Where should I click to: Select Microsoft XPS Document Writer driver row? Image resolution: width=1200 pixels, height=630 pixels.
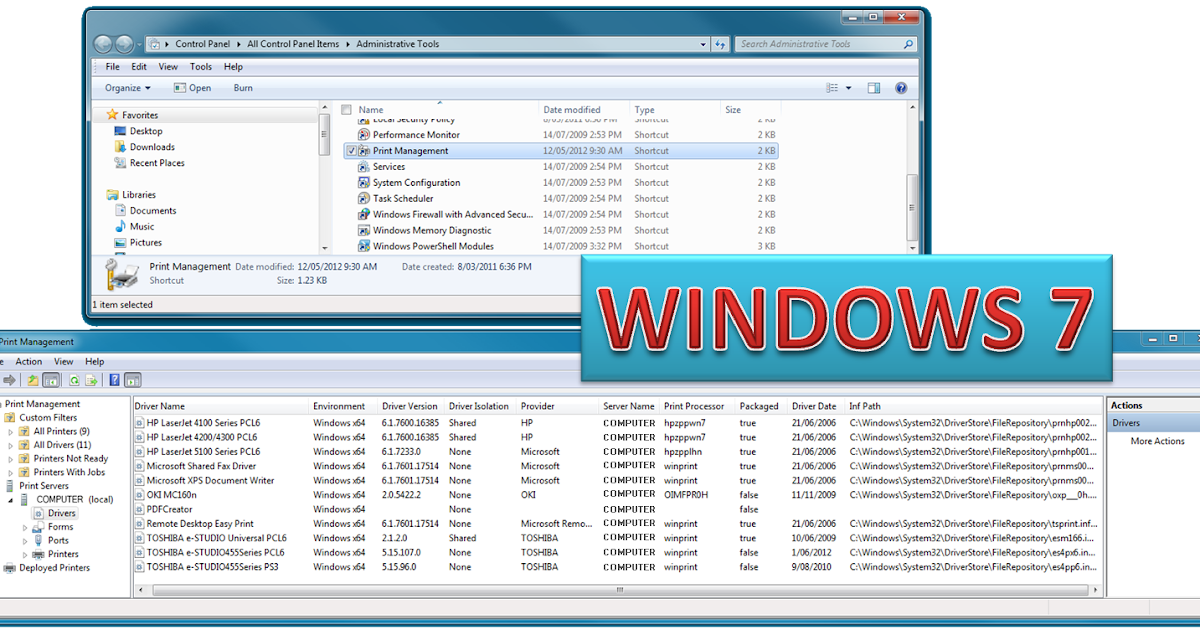[x=618, y=480]
